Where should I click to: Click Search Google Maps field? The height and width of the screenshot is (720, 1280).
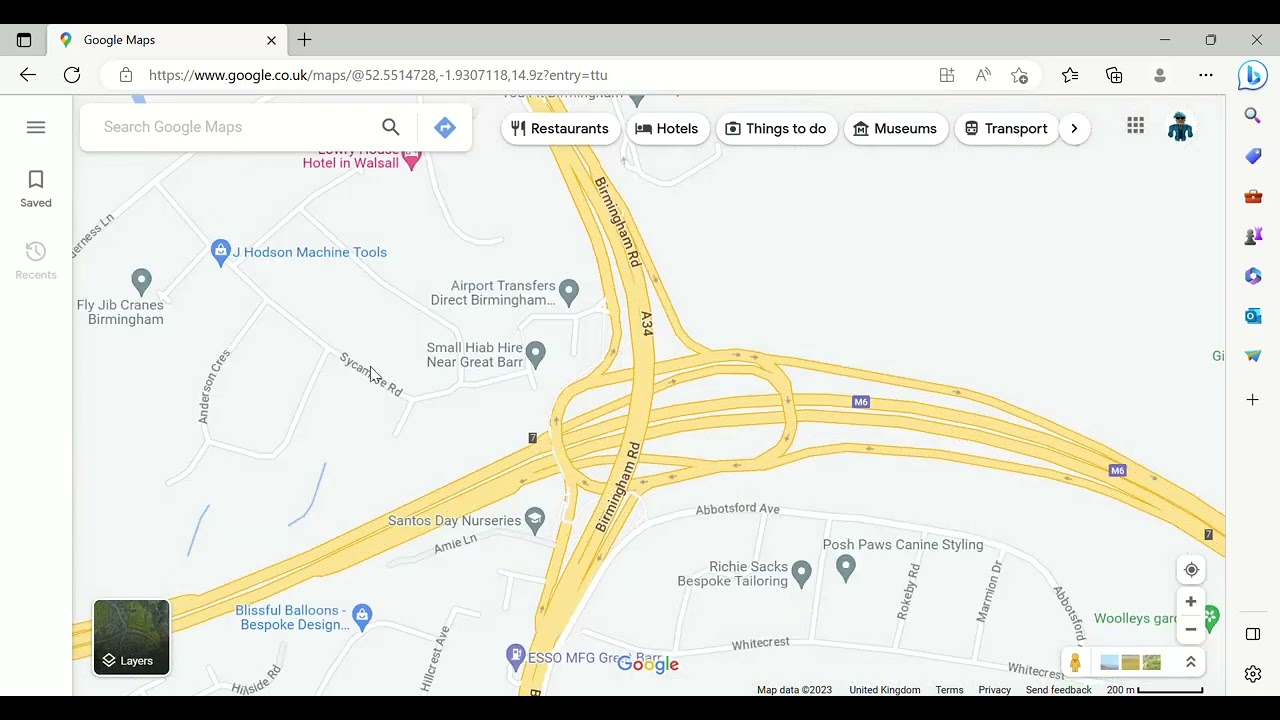point(235,127)
